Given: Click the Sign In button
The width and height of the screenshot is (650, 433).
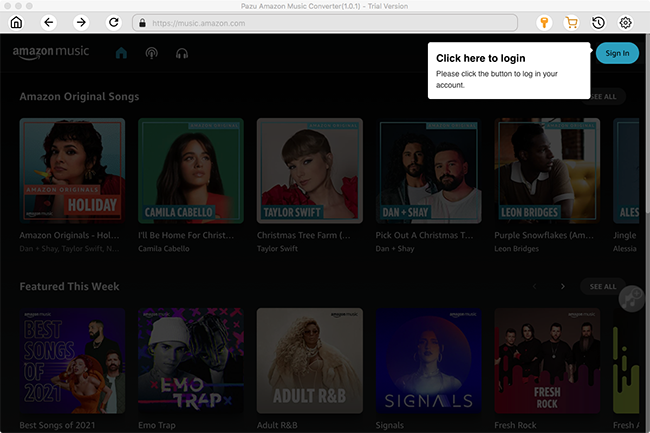Looking at the screenshot, I should tap(617, 53).
